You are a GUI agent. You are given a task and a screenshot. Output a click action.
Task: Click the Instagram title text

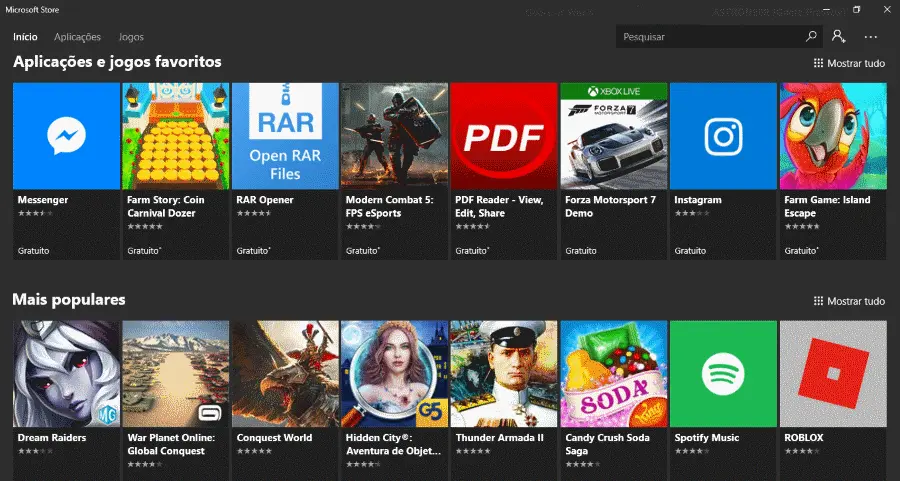pyautogui.click(x=698, y=200)
